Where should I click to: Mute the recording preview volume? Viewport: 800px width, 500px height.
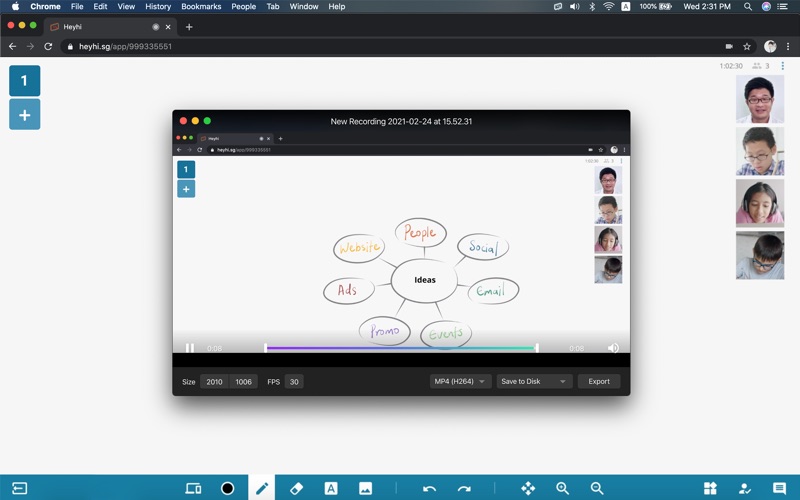(x=613, y=348)
